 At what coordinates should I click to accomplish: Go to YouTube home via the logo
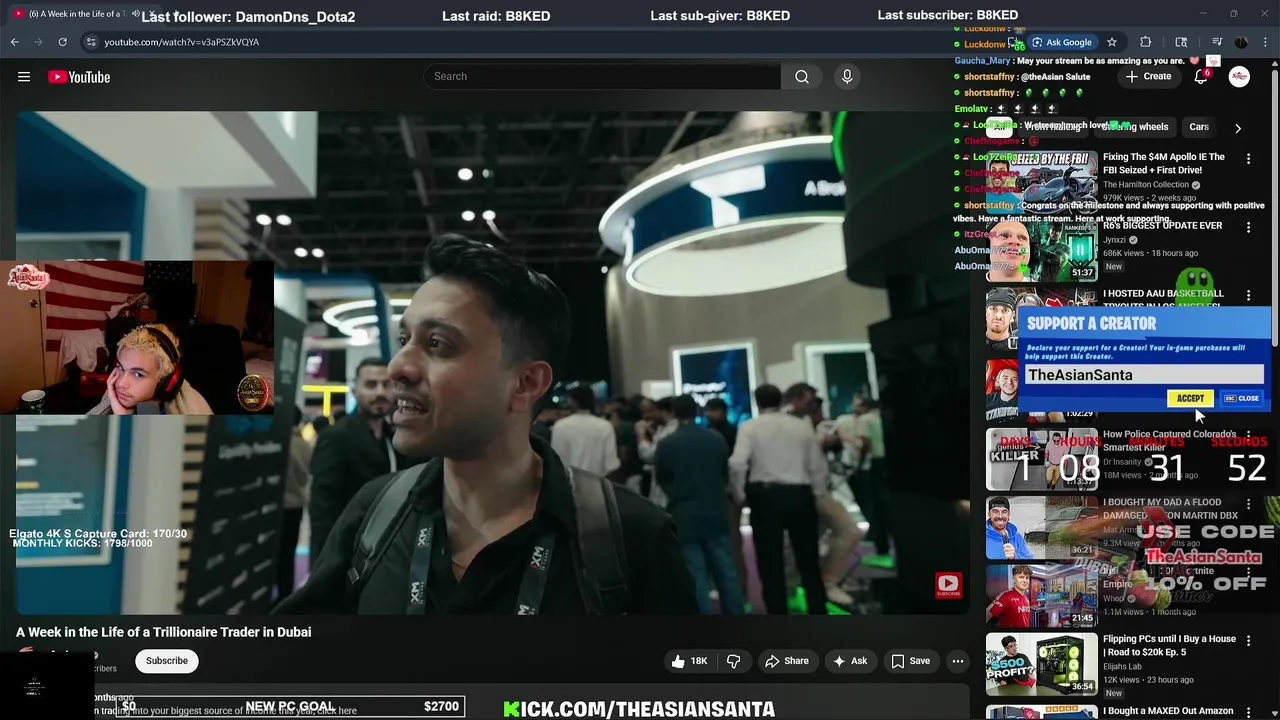pos(79,77)
